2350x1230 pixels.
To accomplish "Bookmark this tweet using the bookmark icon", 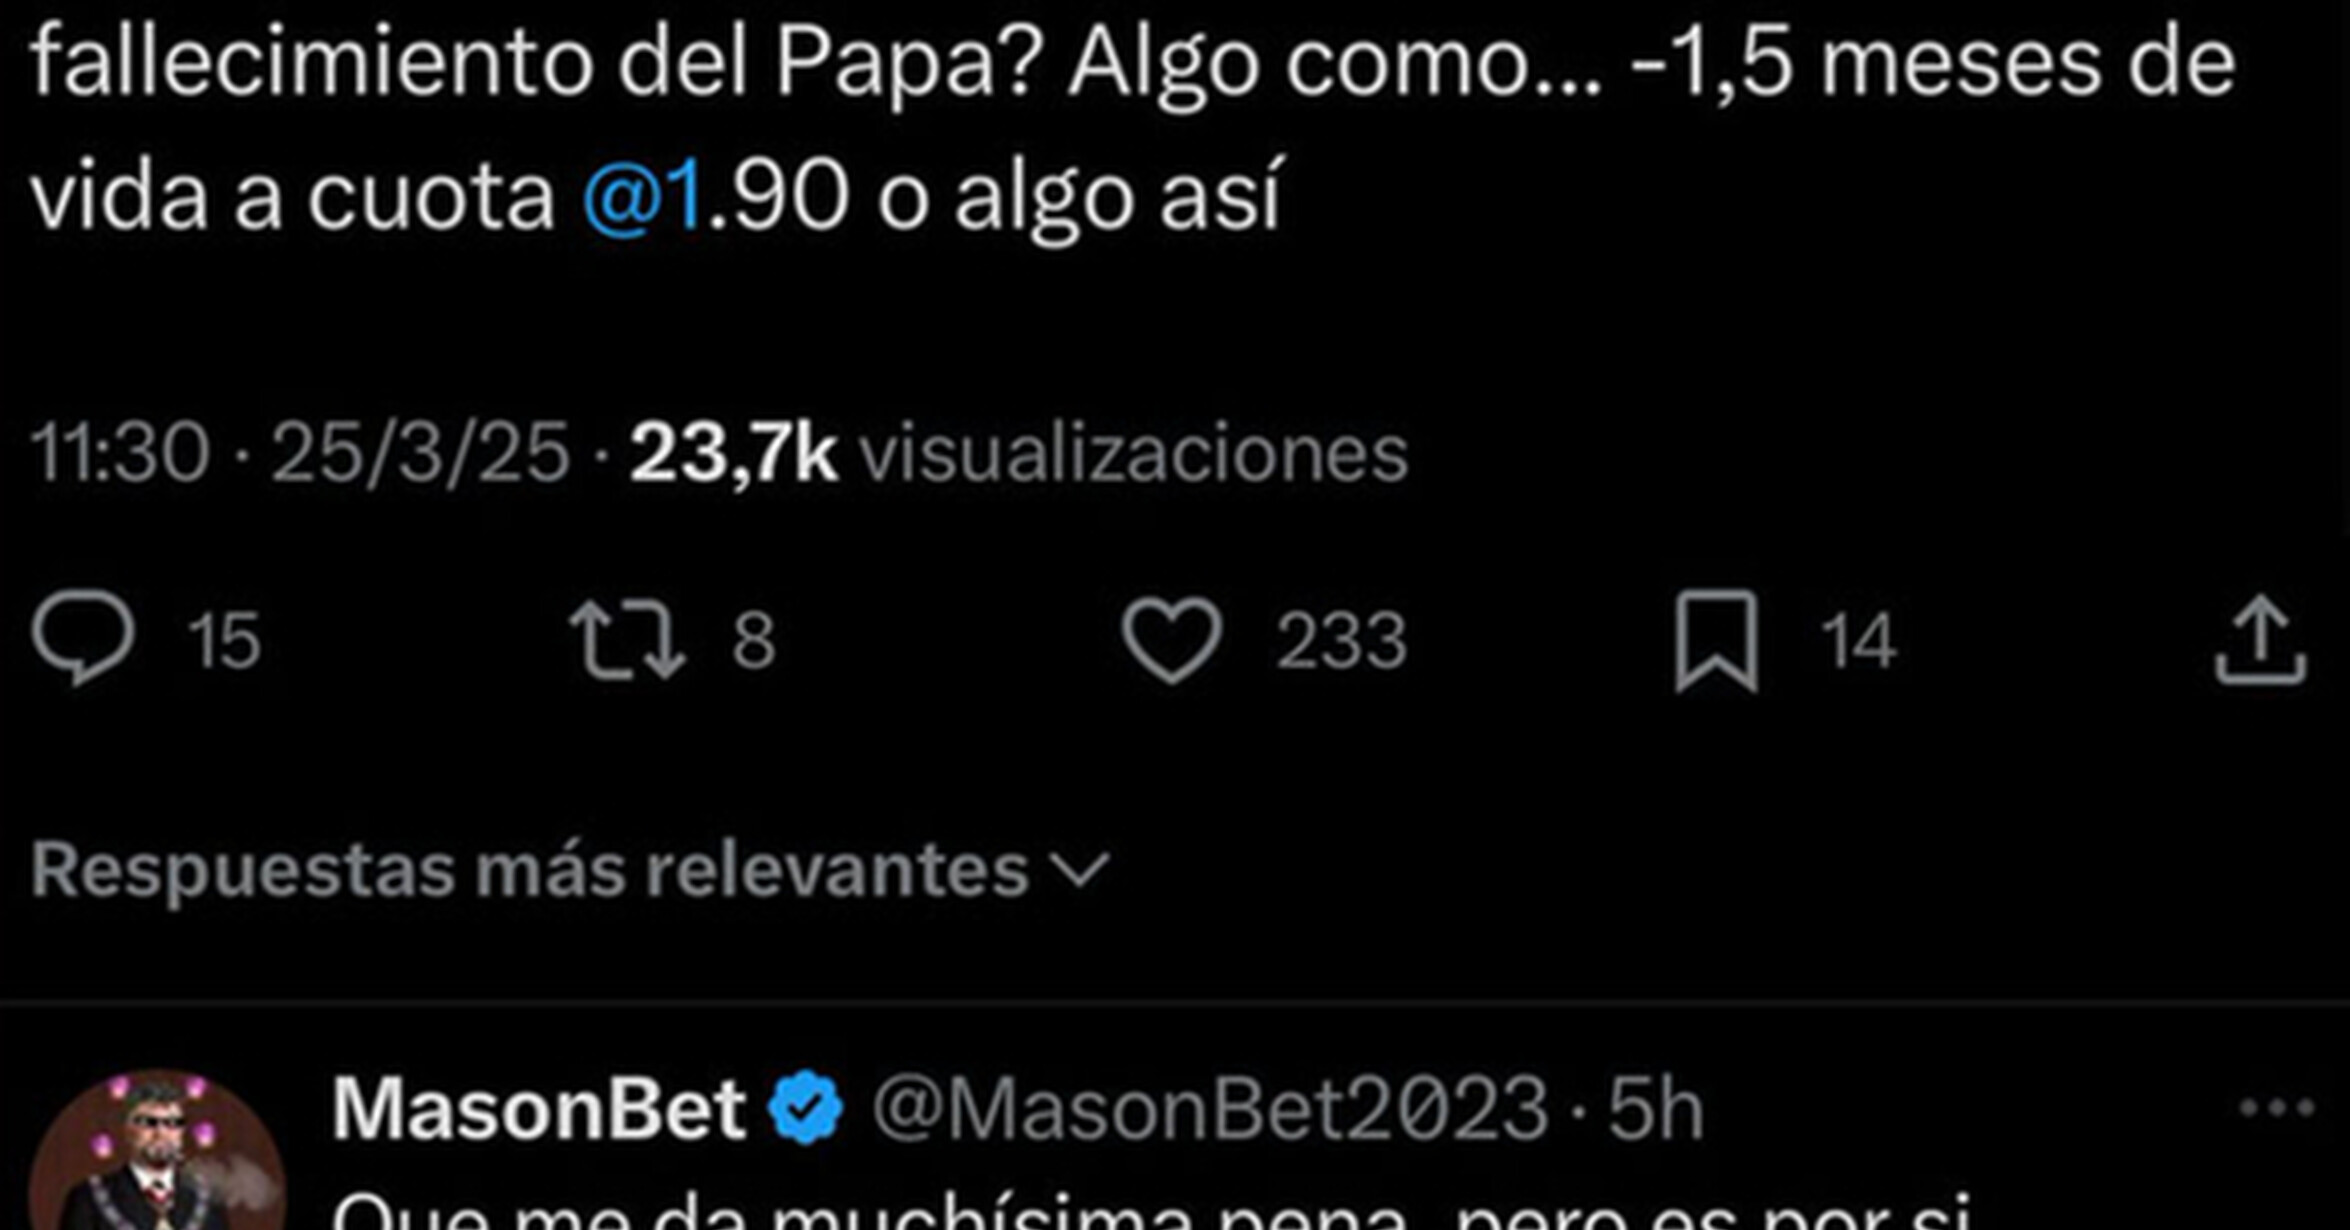I will pos(1716,640).
